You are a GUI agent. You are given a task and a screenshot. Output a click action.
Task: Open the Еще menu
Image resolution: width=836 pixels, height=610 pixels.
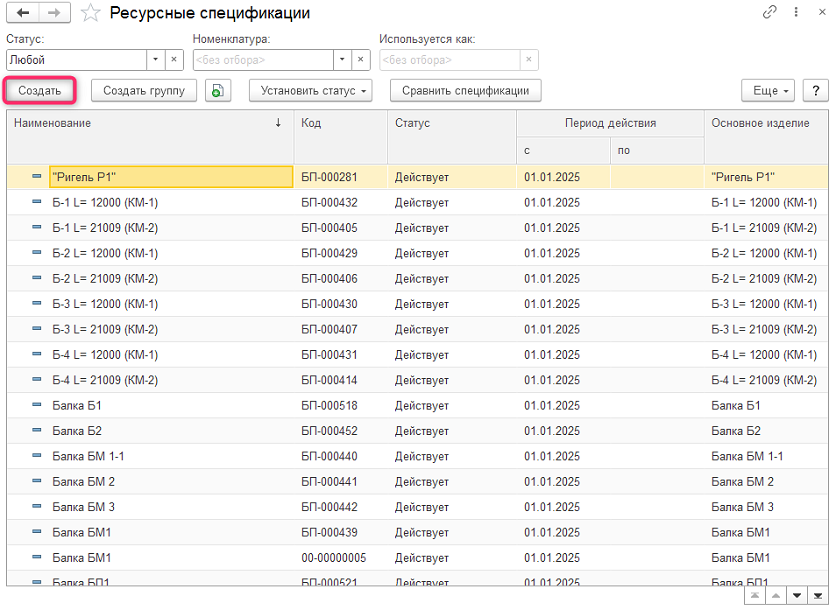(x=767, y=91)
